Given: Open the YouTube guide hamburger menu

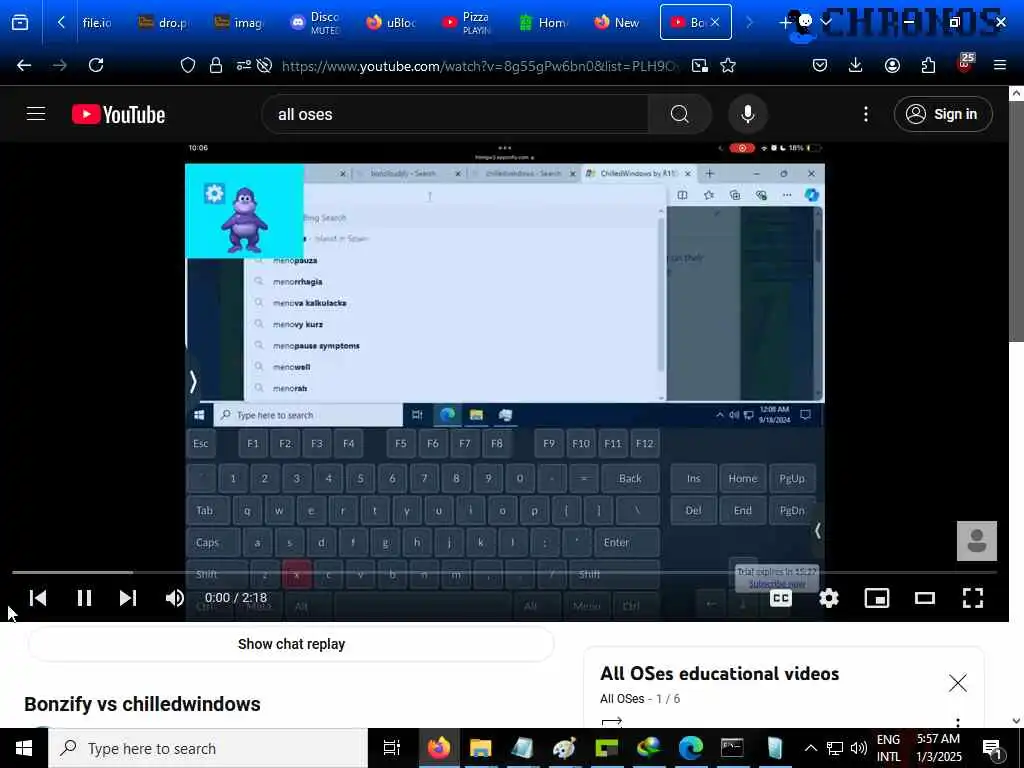Looking at the screenshot, I should point(36,114).
